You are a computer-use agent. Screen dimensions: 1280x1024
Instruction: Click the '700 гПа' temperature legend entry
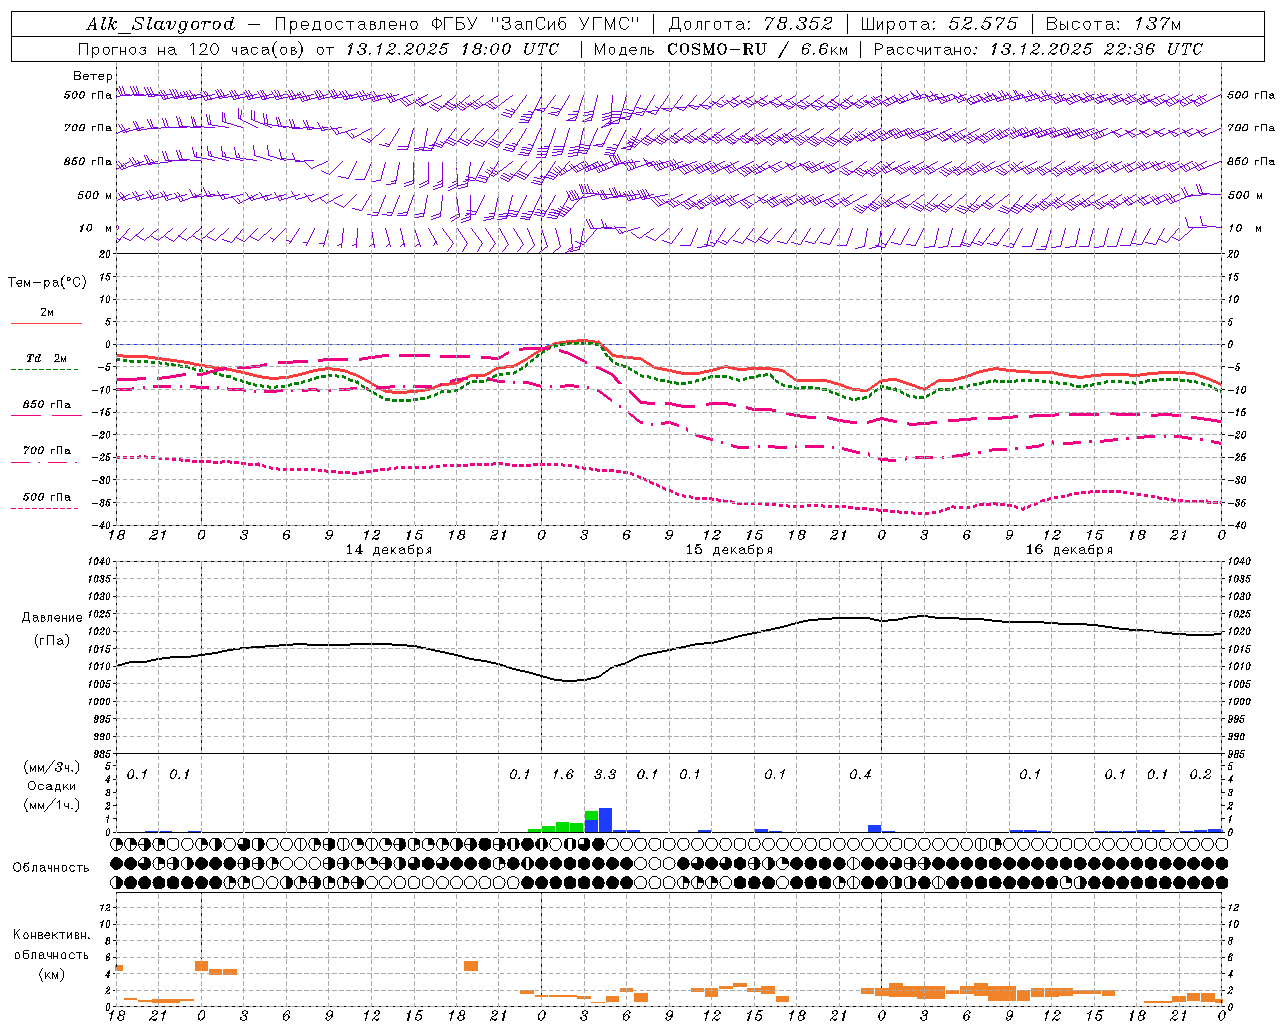[x=46, y=451]
